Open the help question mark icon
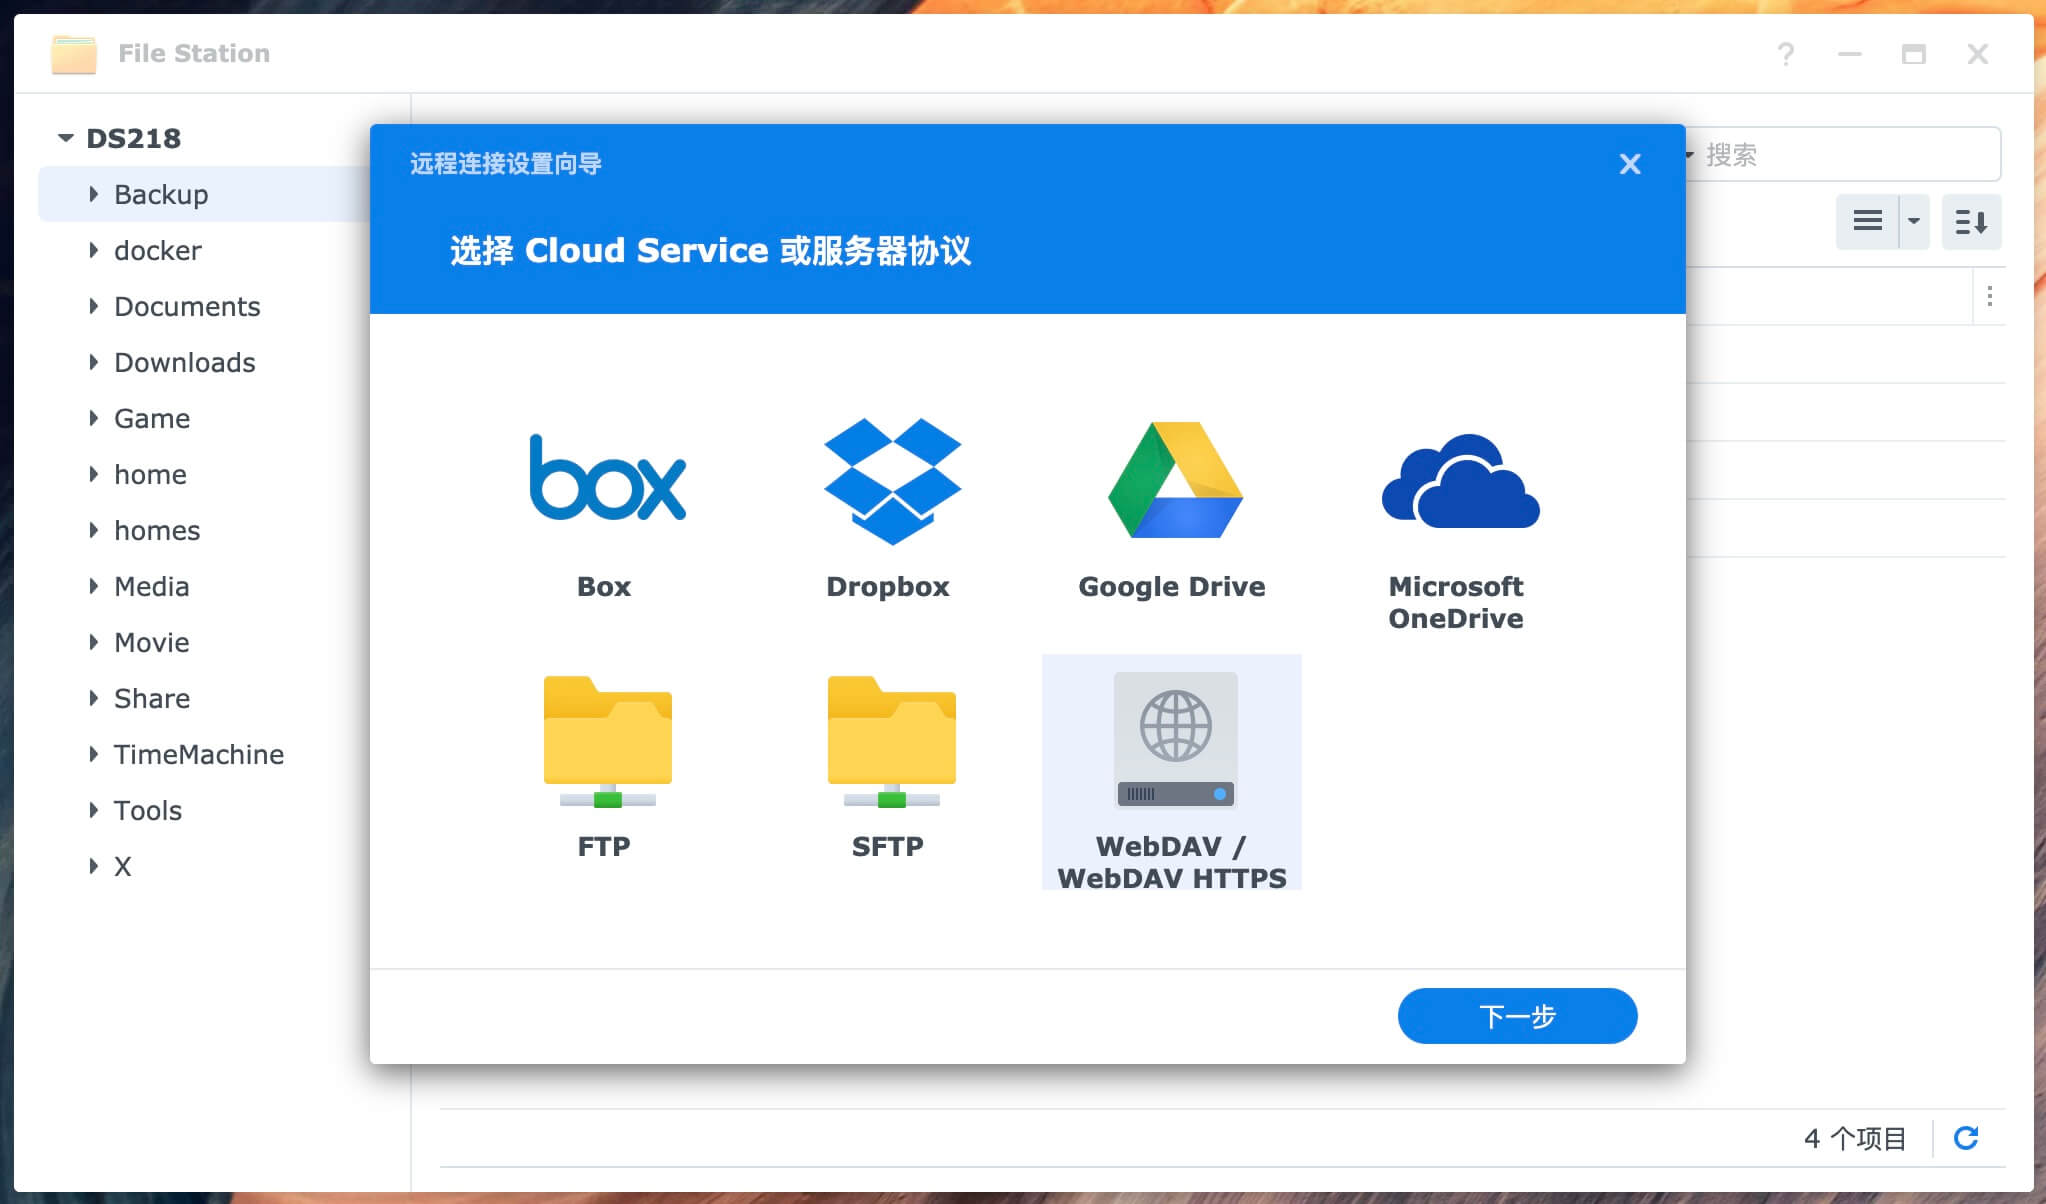 pyautogui.click(x=1785, y=54)
